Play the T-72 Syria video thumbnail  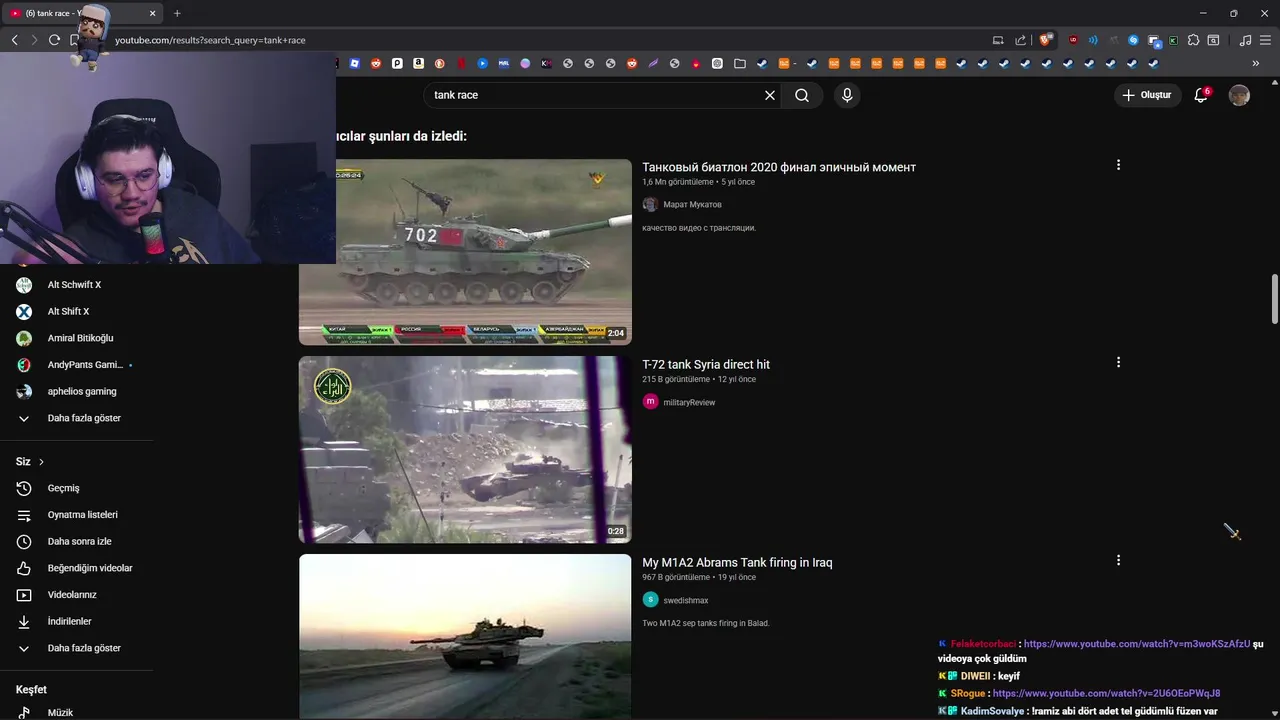pos(465,450)
